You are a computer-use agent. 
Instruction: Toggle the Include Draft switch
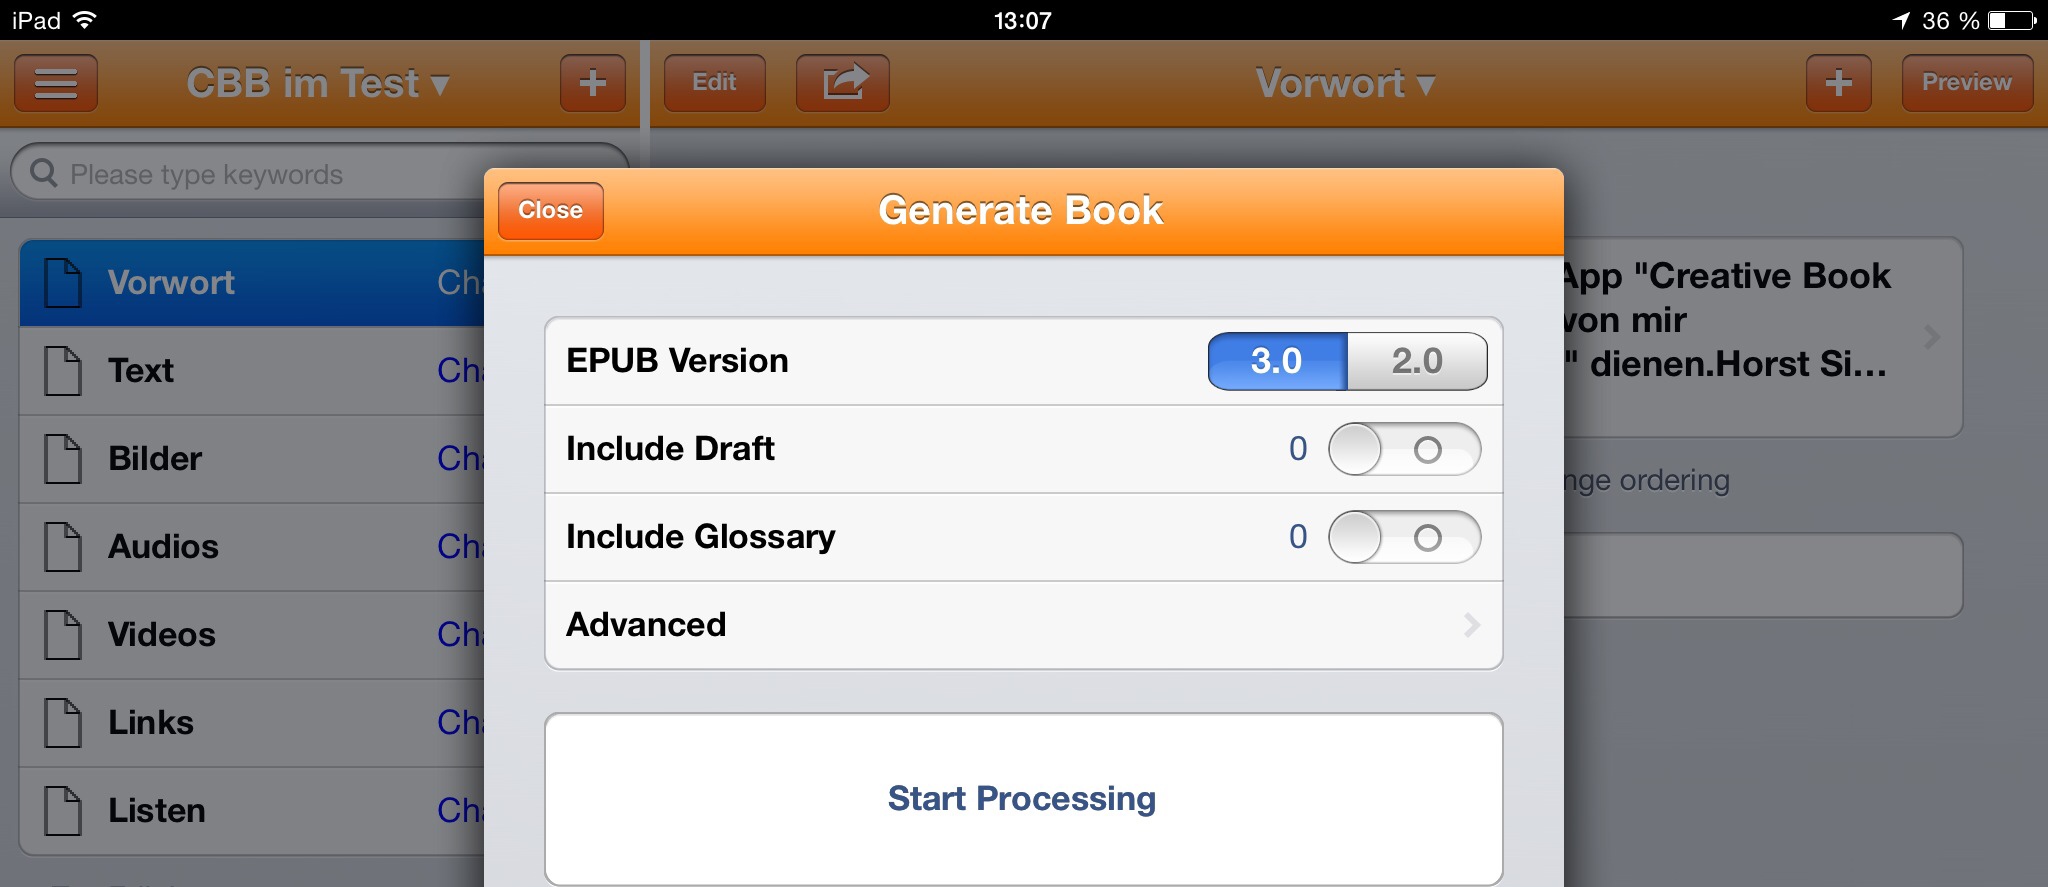pos(1404,449)
